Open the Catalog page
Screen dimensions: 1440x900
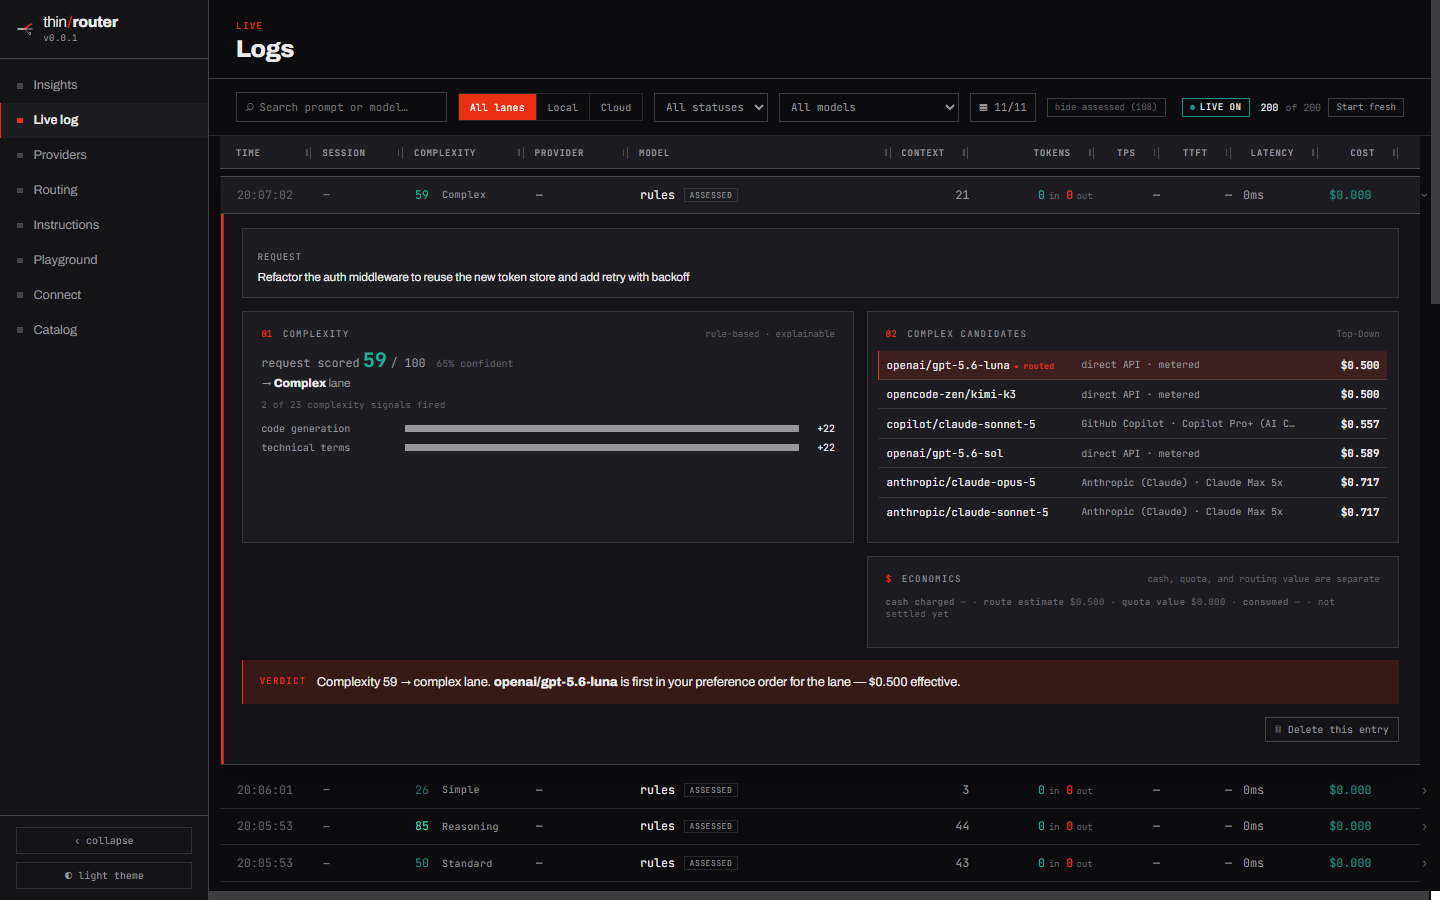click(104, 330)
